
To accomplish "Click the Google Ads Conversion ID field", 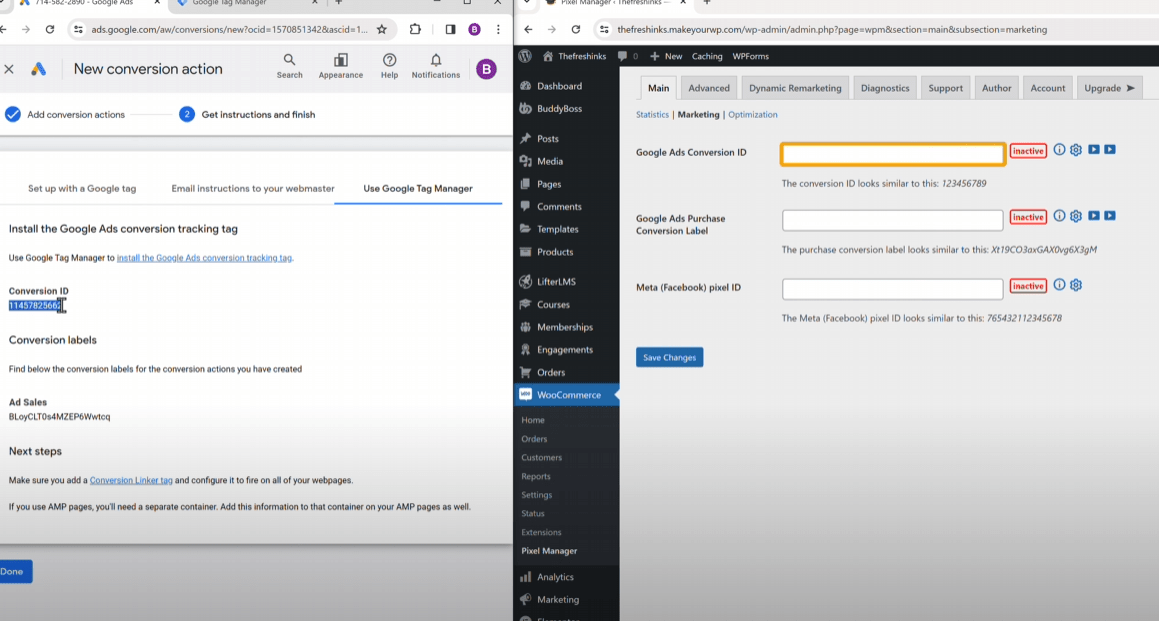I will click(x=892, y=154).
